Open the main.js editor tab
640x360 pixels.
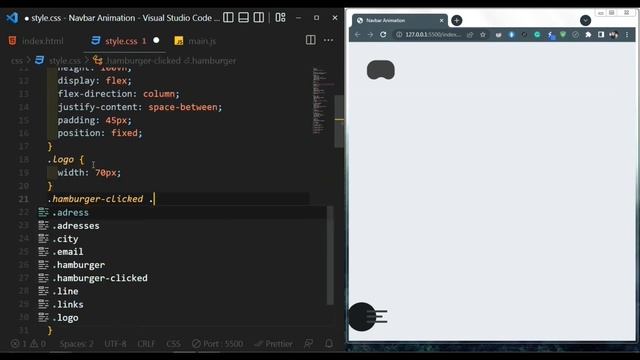click(196, 41)
